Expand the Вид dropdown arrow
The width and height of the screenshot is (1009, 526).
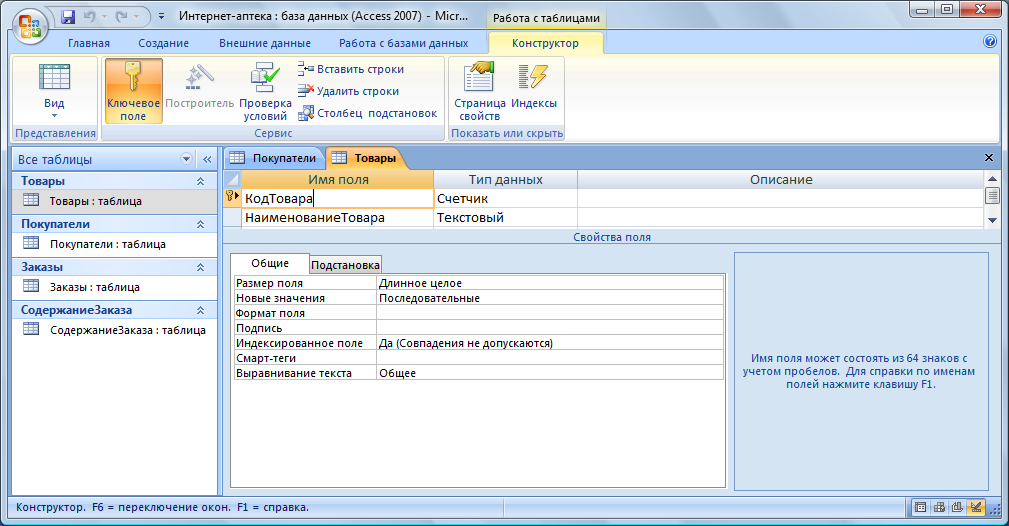(54, 116)
